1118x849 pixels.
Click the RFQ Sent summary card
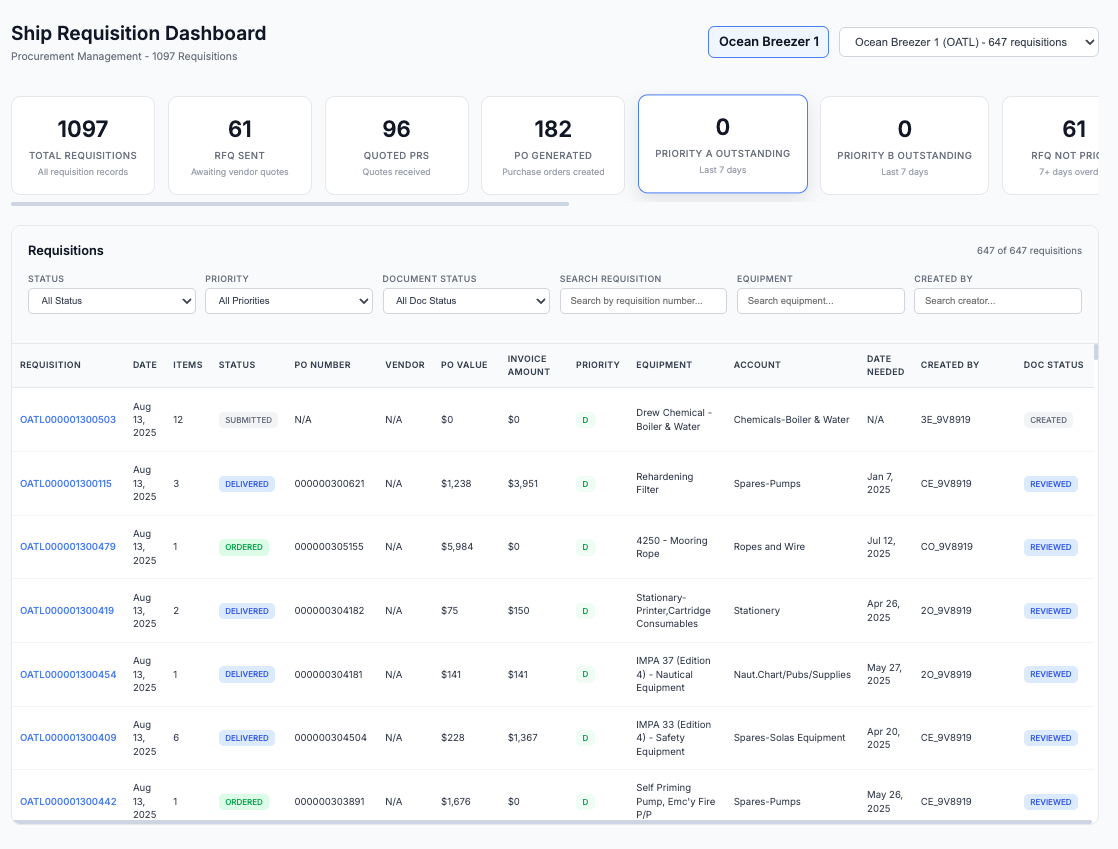[239, 144]
